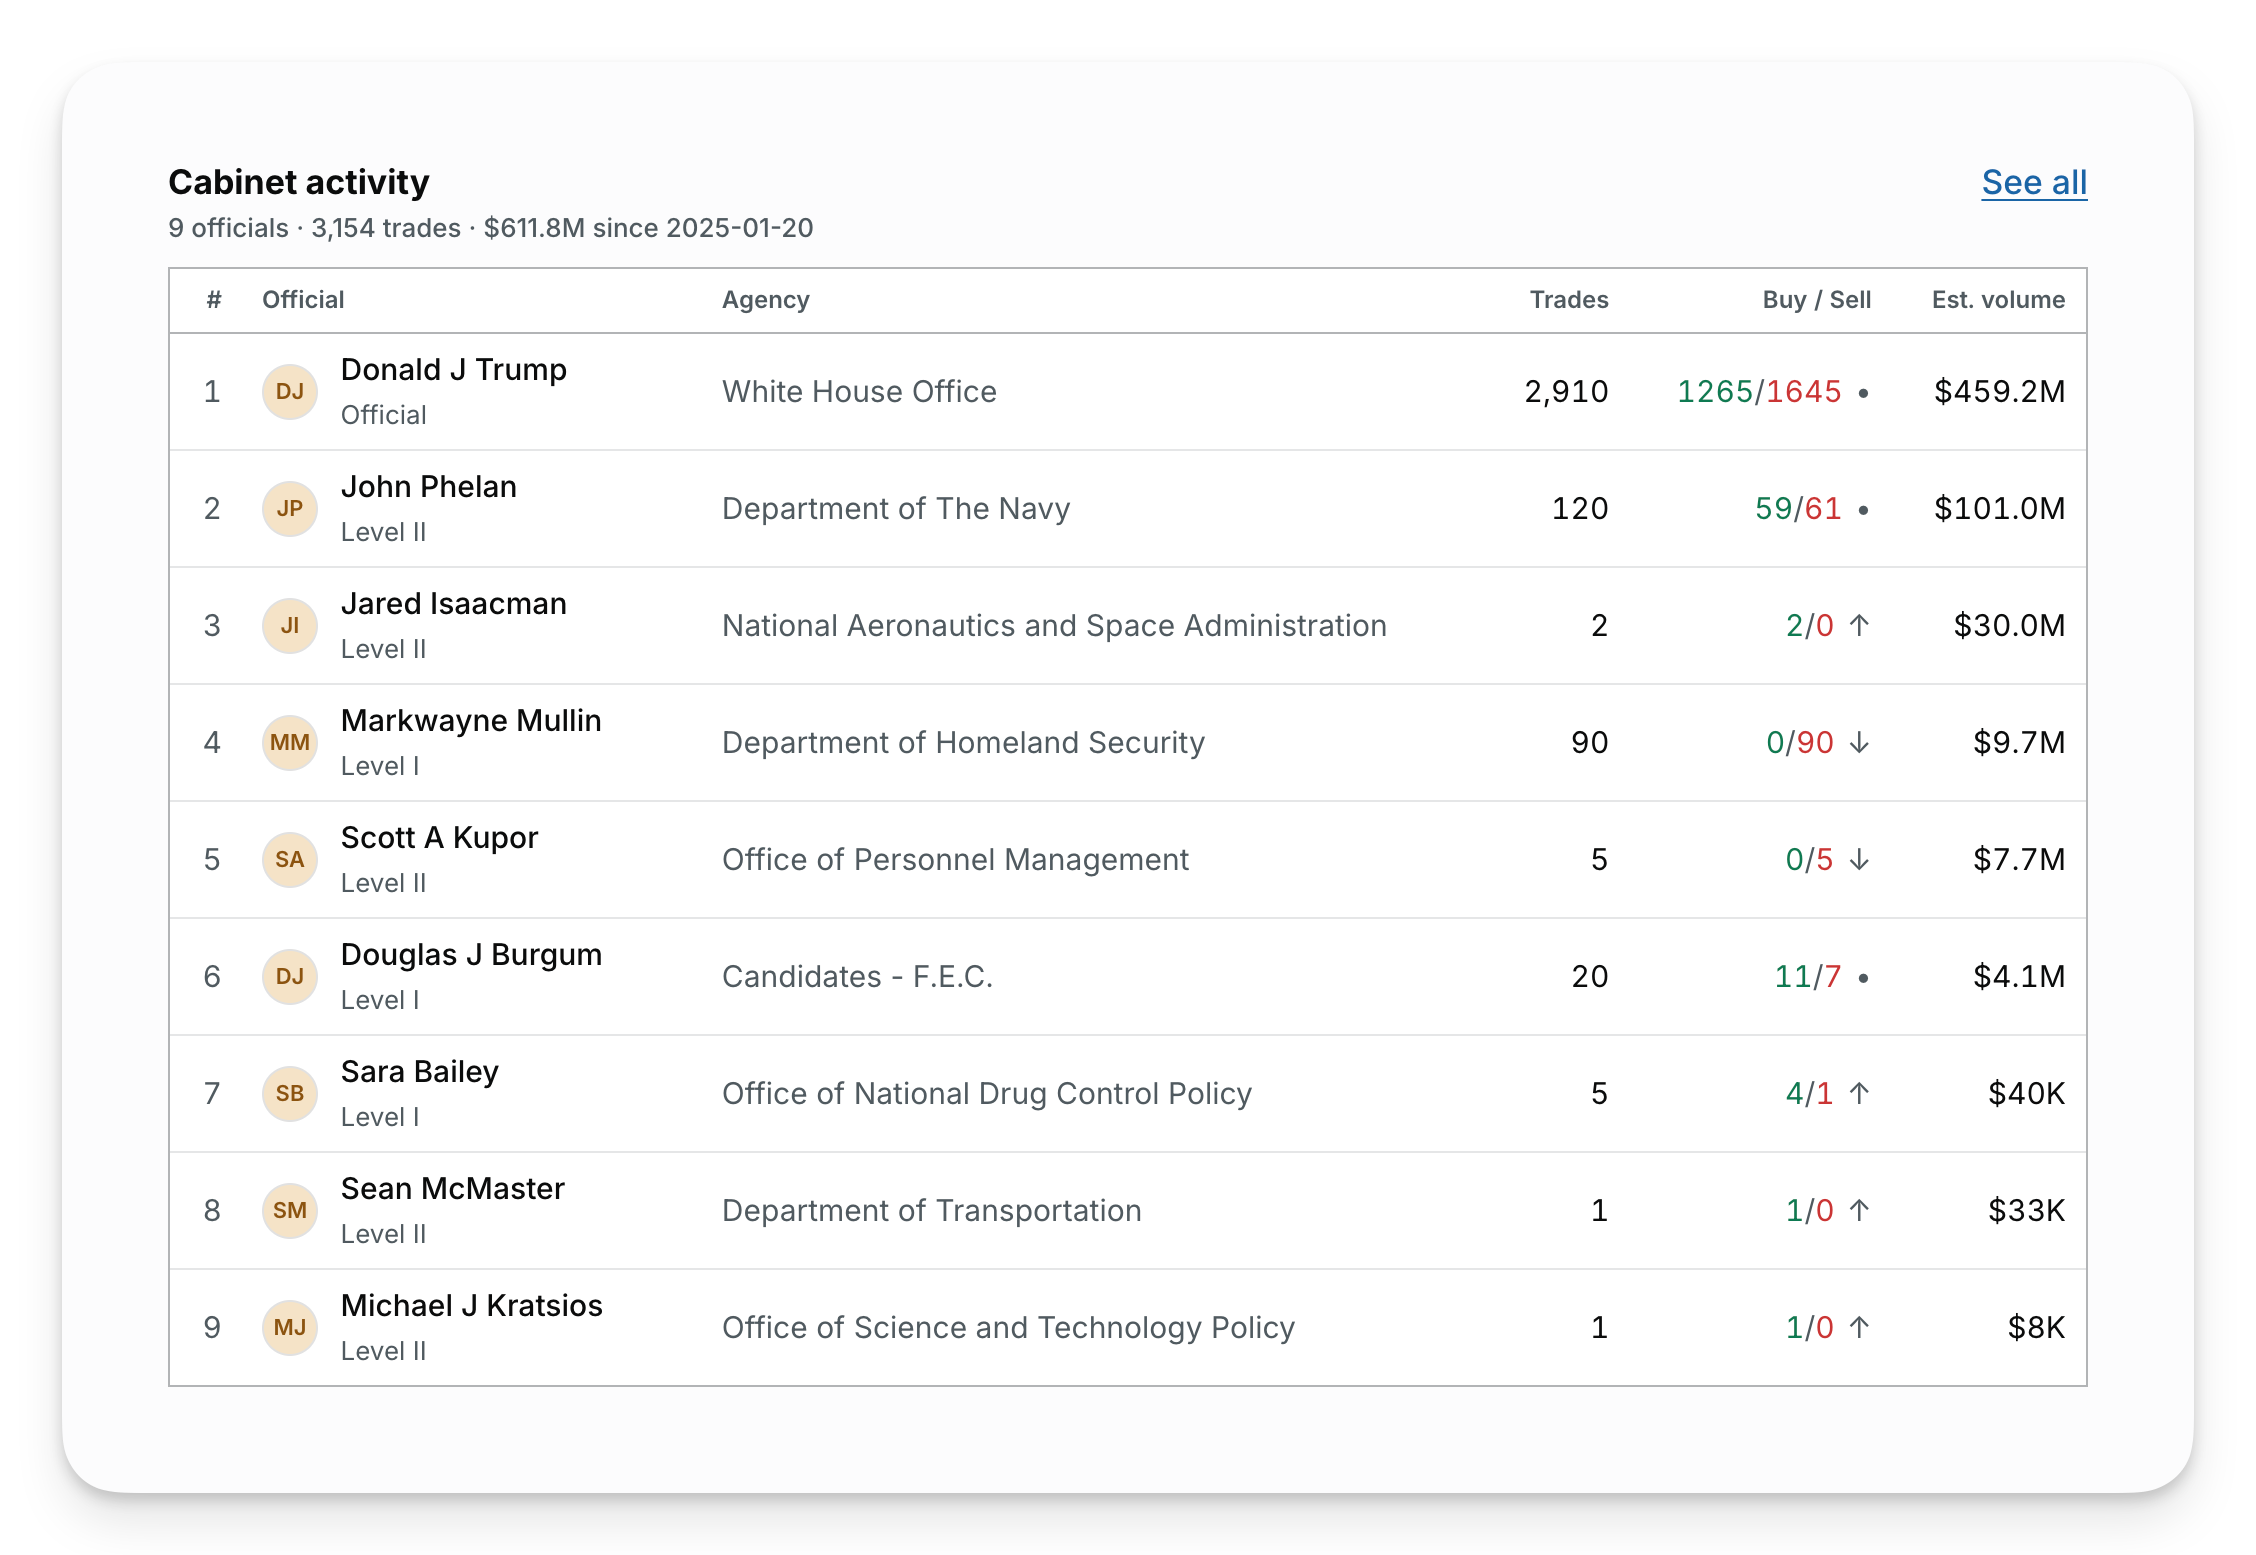2256x1555 pixels.
Task: Click the Agency column header
Action: pos(766,300)
